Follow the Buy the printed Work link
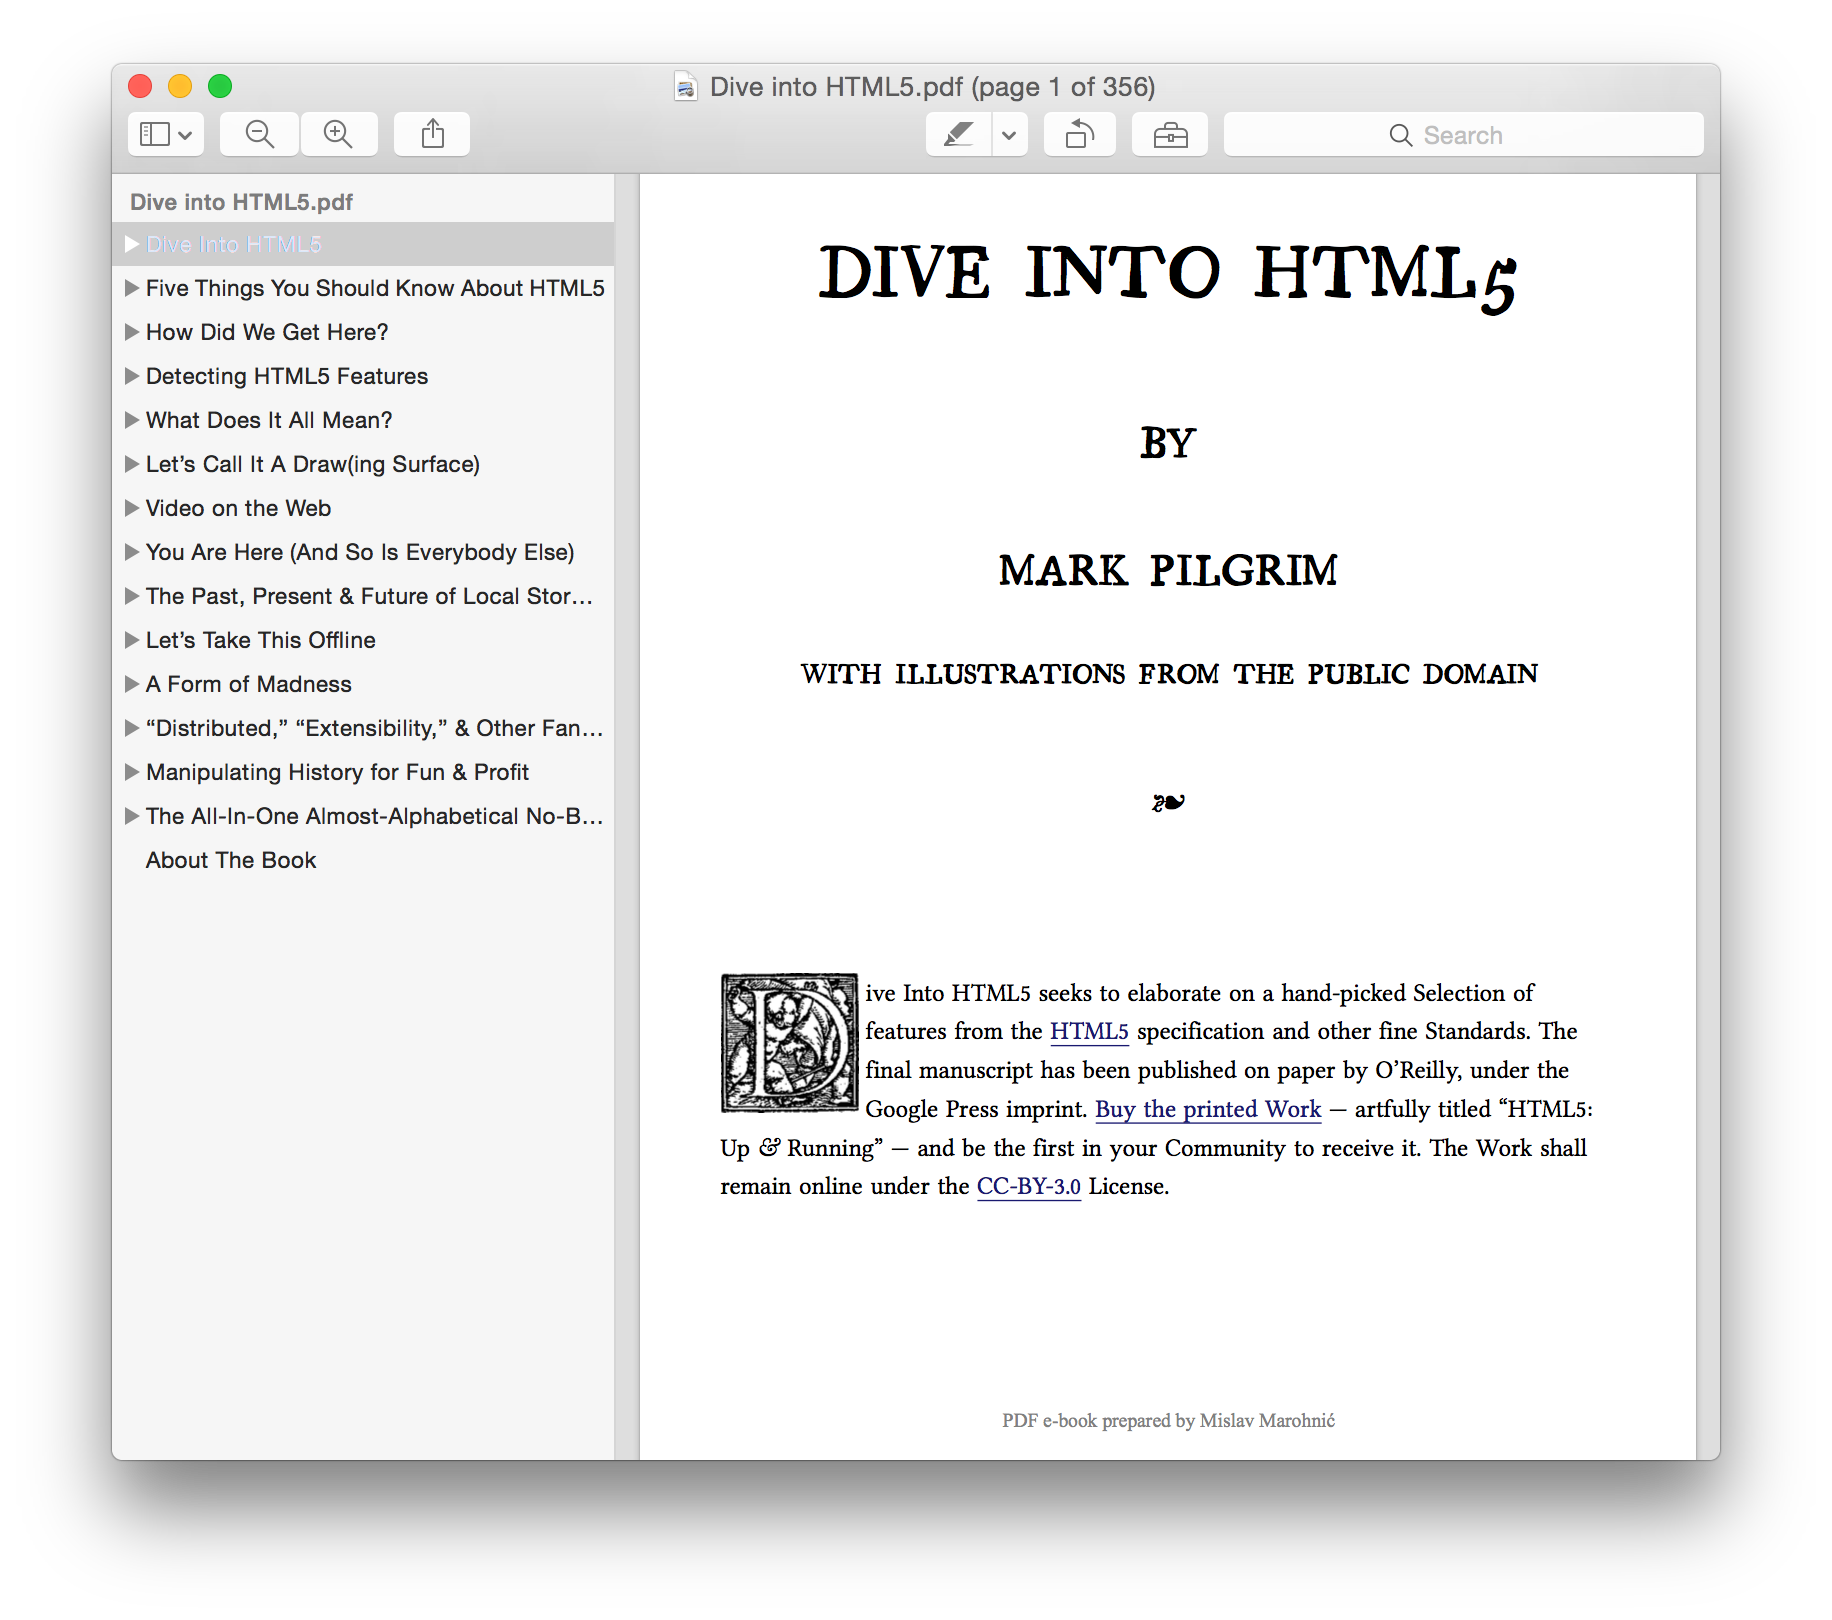 1208,1109
